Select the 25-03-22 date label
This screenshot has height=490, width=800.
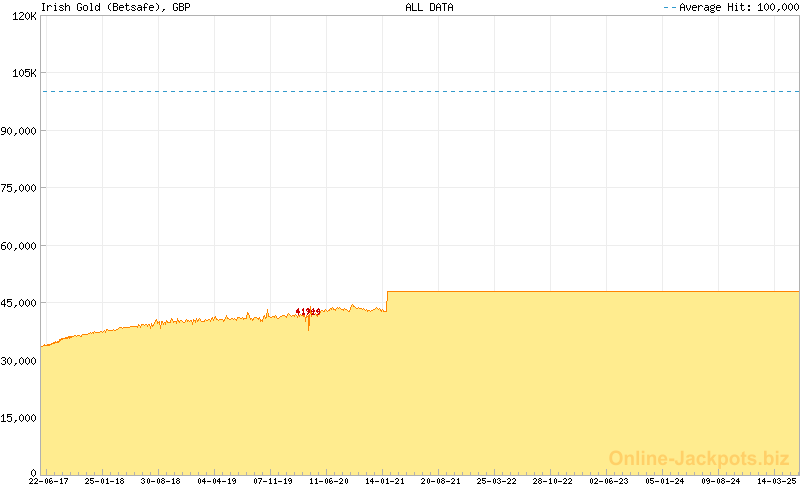[497, 481]
